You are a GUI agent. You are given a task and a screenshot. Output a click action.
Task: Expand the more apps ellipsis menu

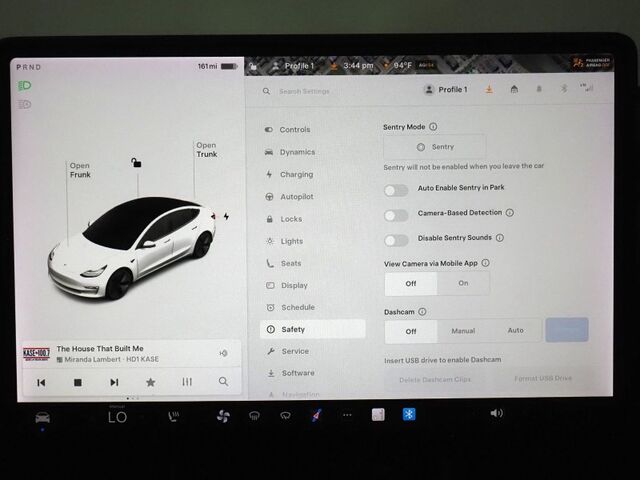347,415
